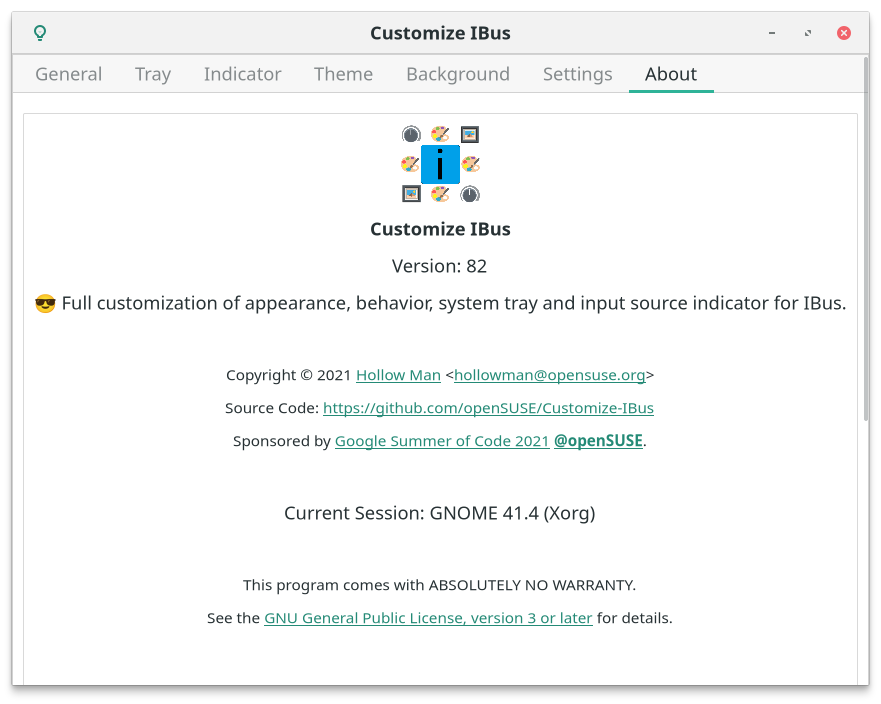Viewport: 881px width, 704px height.
Task: Click the hollowman@opensuse.org email link
Action: point(550,375)
